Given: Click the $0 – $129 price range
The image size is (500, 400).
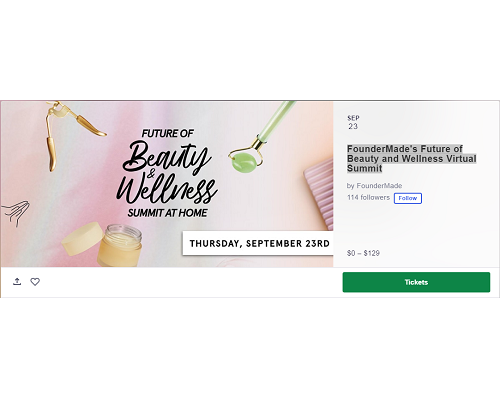Looking at the screenshot, I should coord(363,253).
